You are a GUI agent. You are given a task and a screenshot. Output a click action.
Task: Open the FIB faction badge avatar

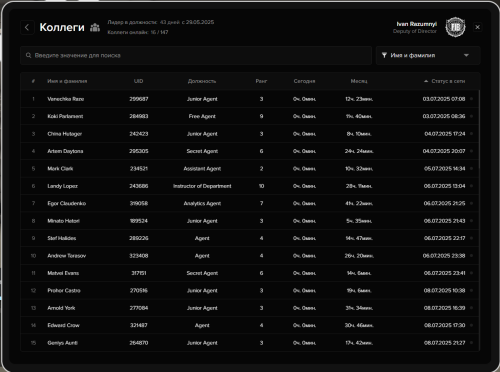pyautogui.click(x=455, y=27)
